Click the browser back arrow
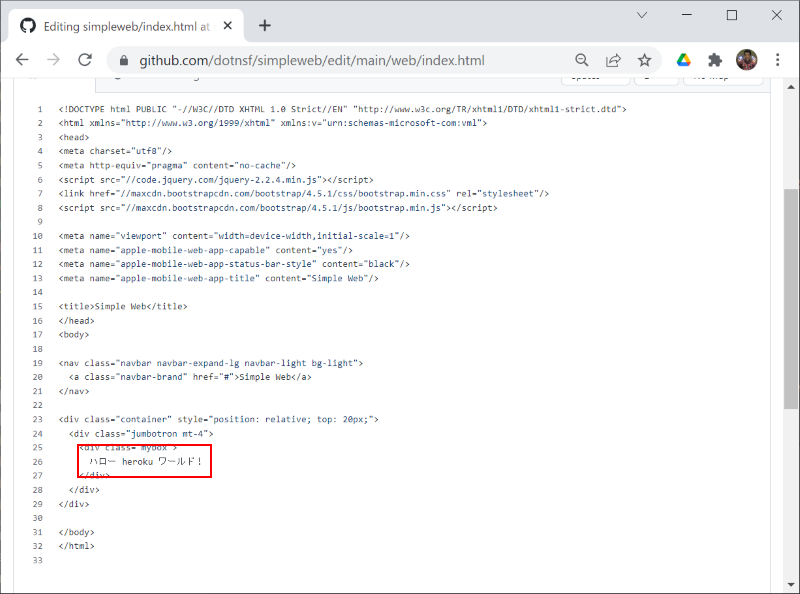 22,60
